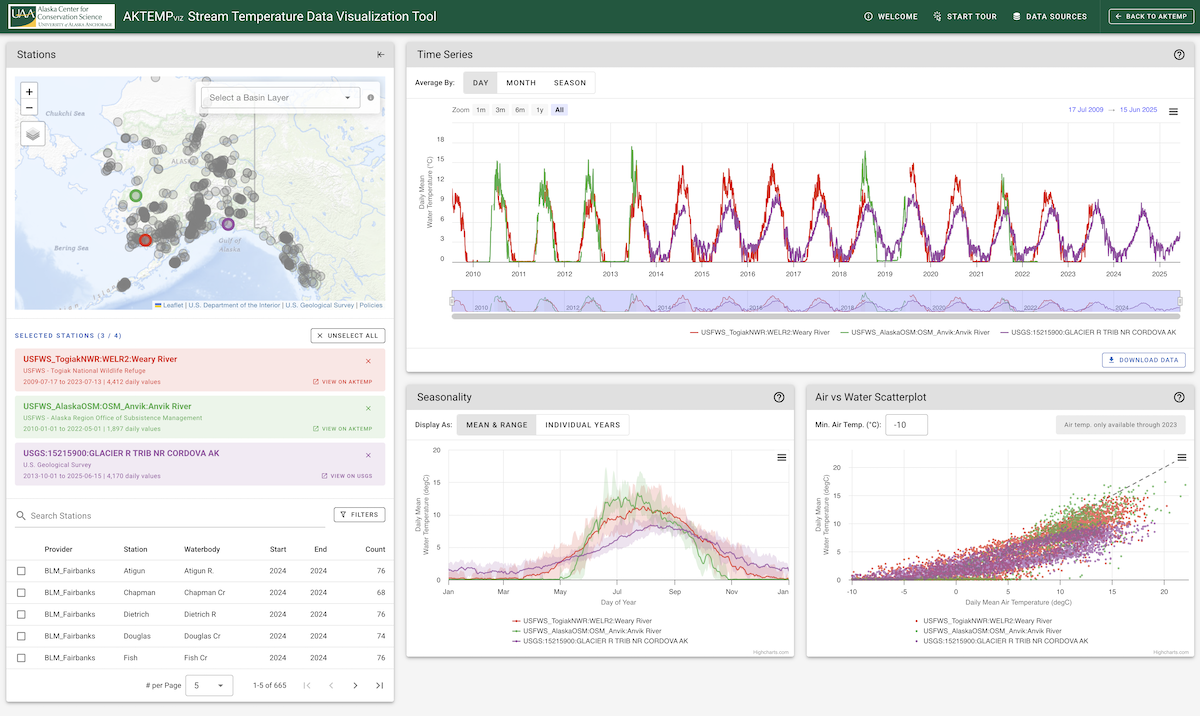Click the time series navigator range selector
The height and width of the screenshot is (716, 1200).
pos(816,301)
